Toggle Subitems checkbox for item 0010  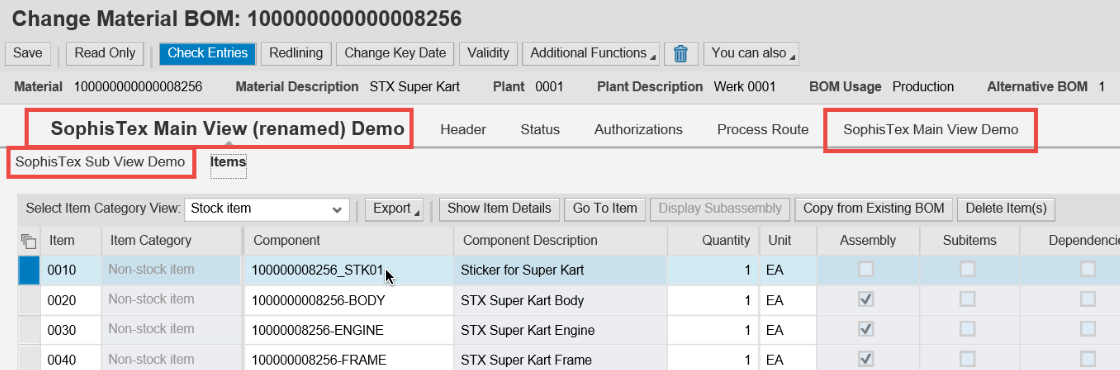(x=967, y=269)
